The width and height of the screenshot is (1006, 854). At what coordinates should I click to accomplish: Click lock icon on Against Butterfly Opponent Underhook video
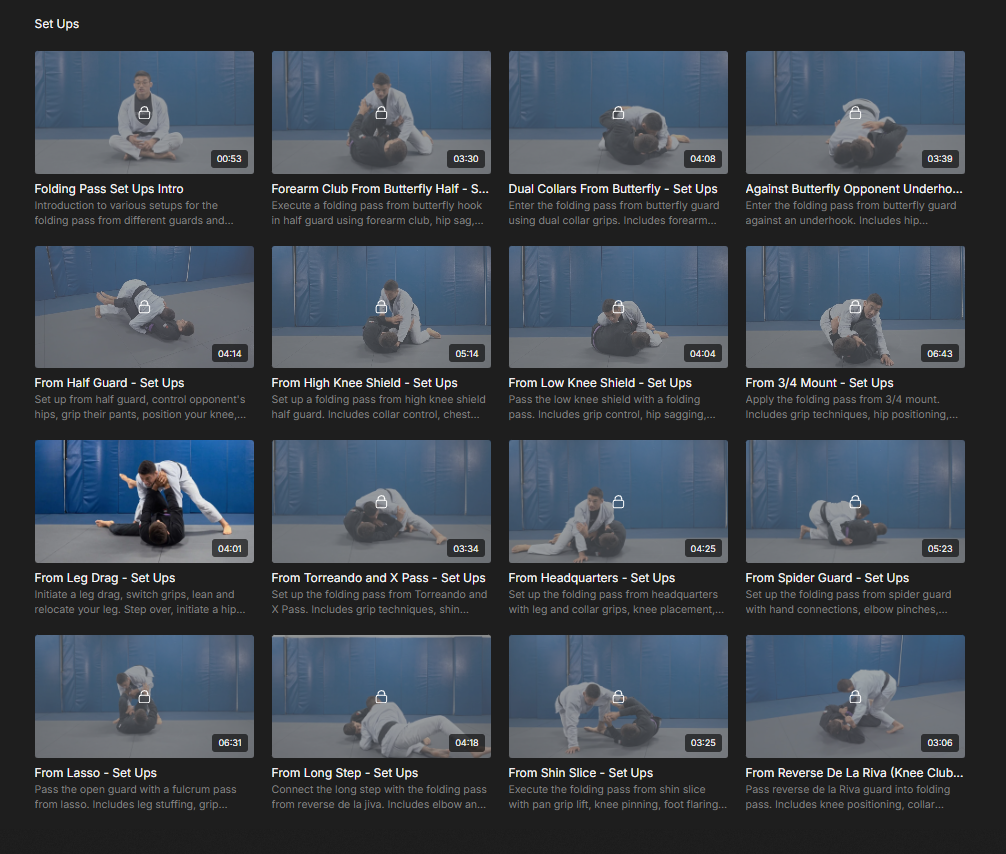[x=855, y=113]
